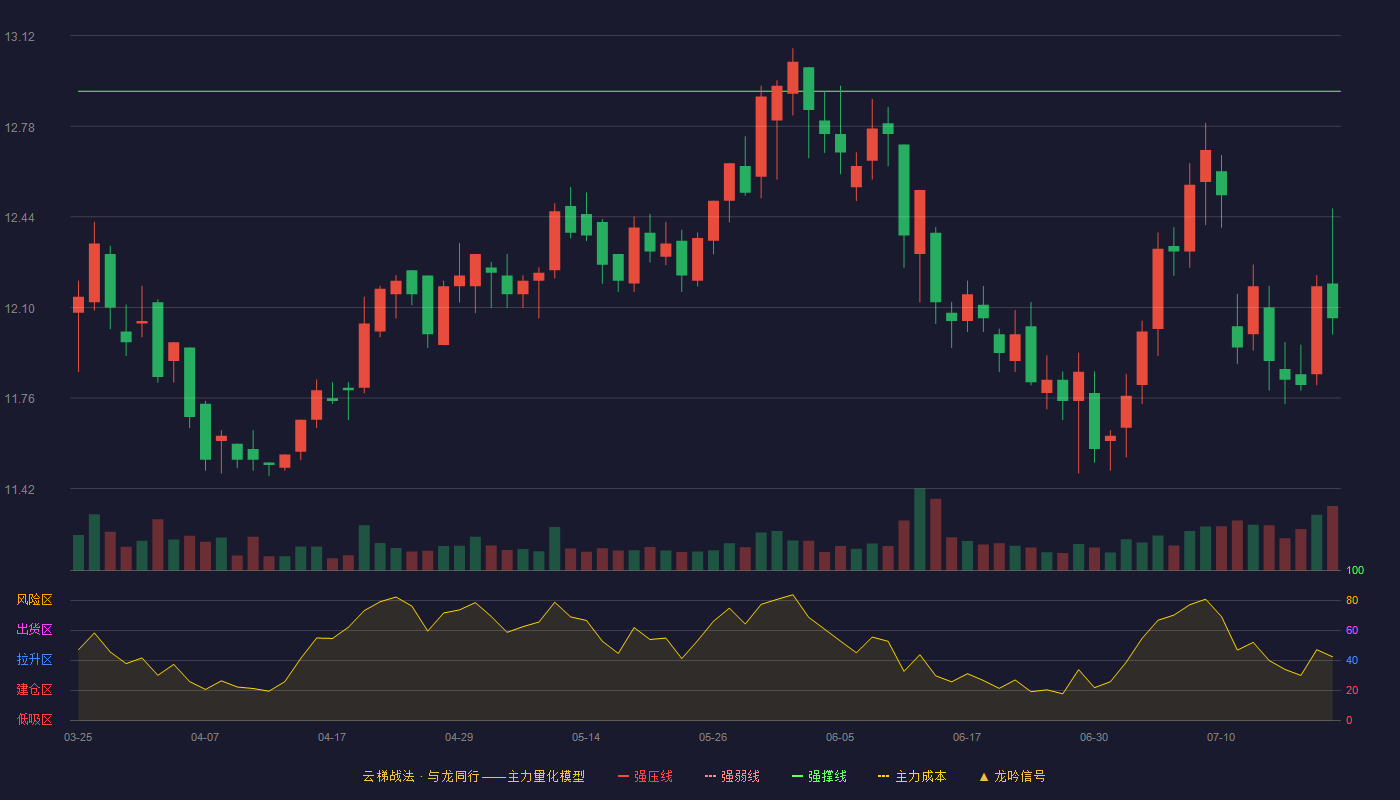Click the 11.42 price axis label
The width and height of the screenshot is (1400, 800).
point(19,490)
